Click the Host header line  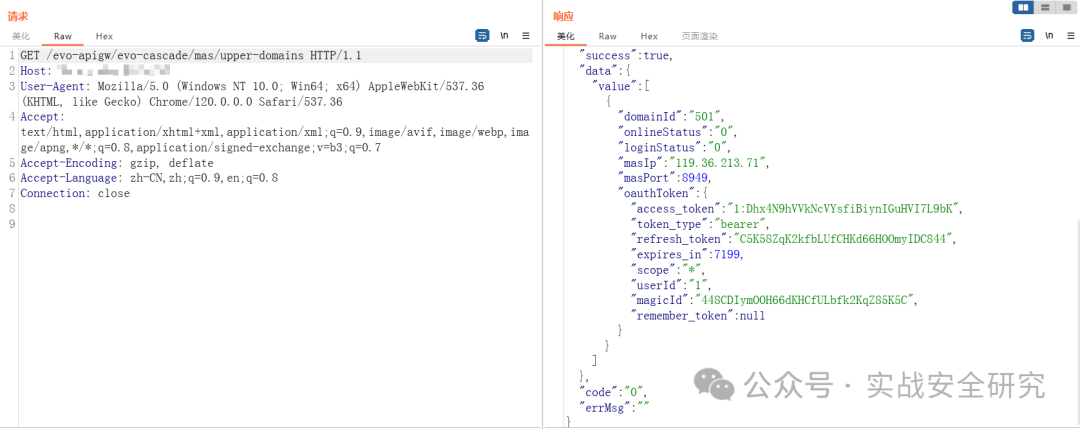click(x=95, y=71)
